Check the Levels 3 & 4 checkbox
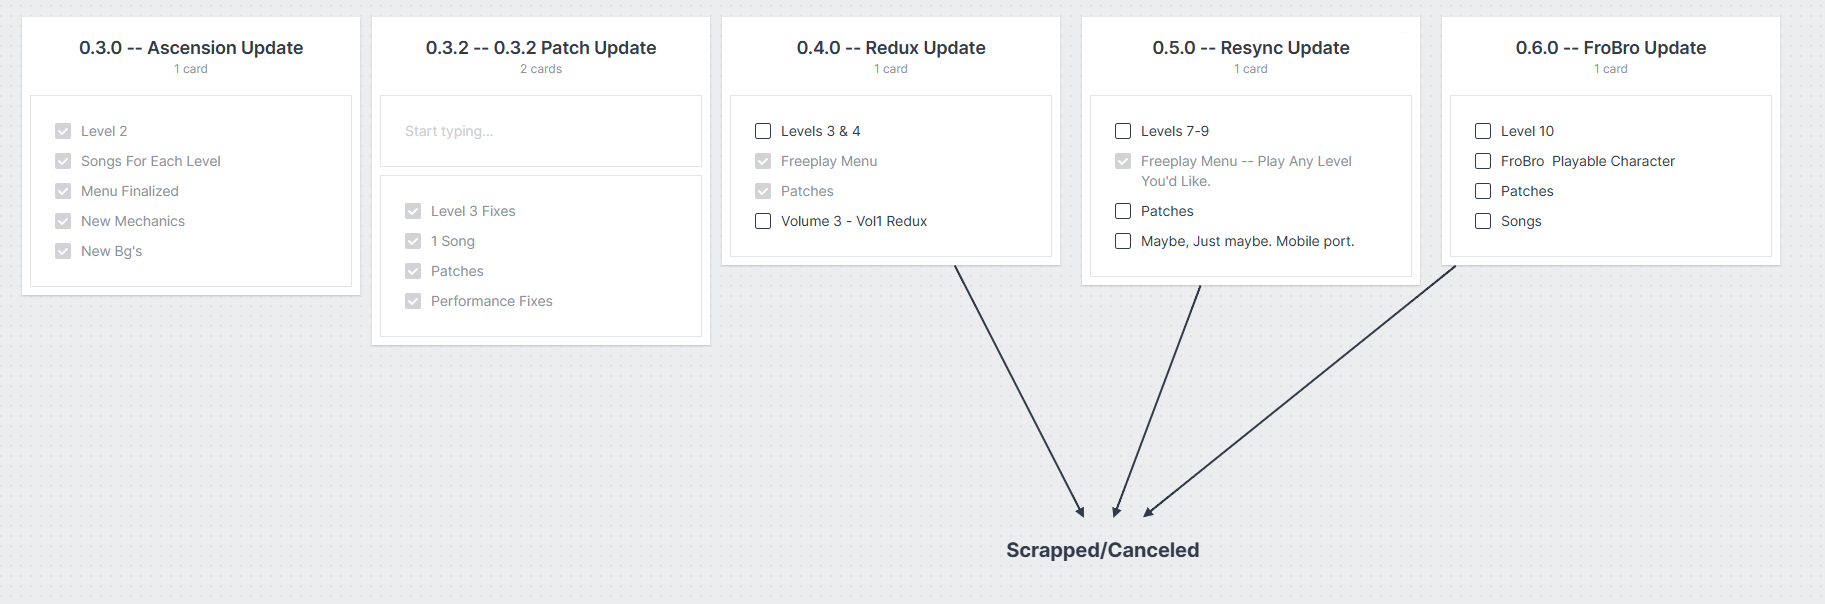 click(763, 131)
